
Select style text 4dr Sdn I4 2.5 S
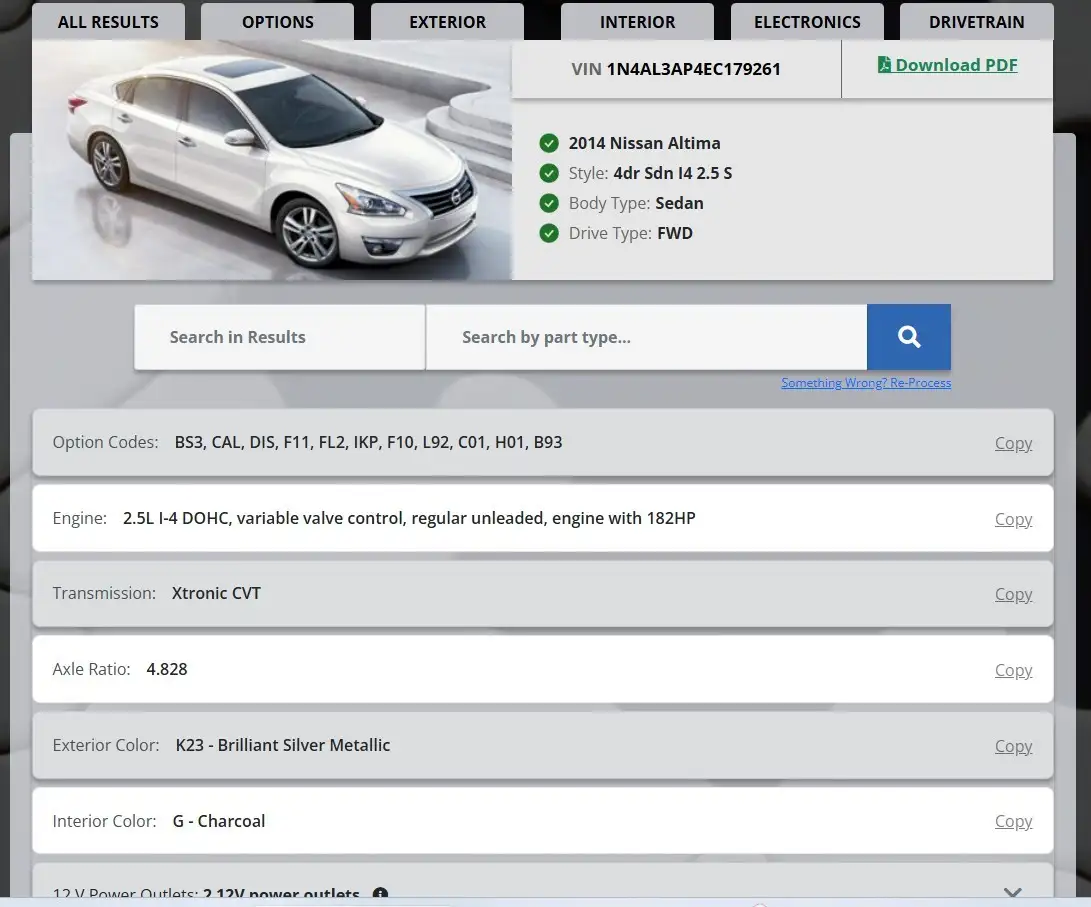pyautogui.click(x=673, y=173)
